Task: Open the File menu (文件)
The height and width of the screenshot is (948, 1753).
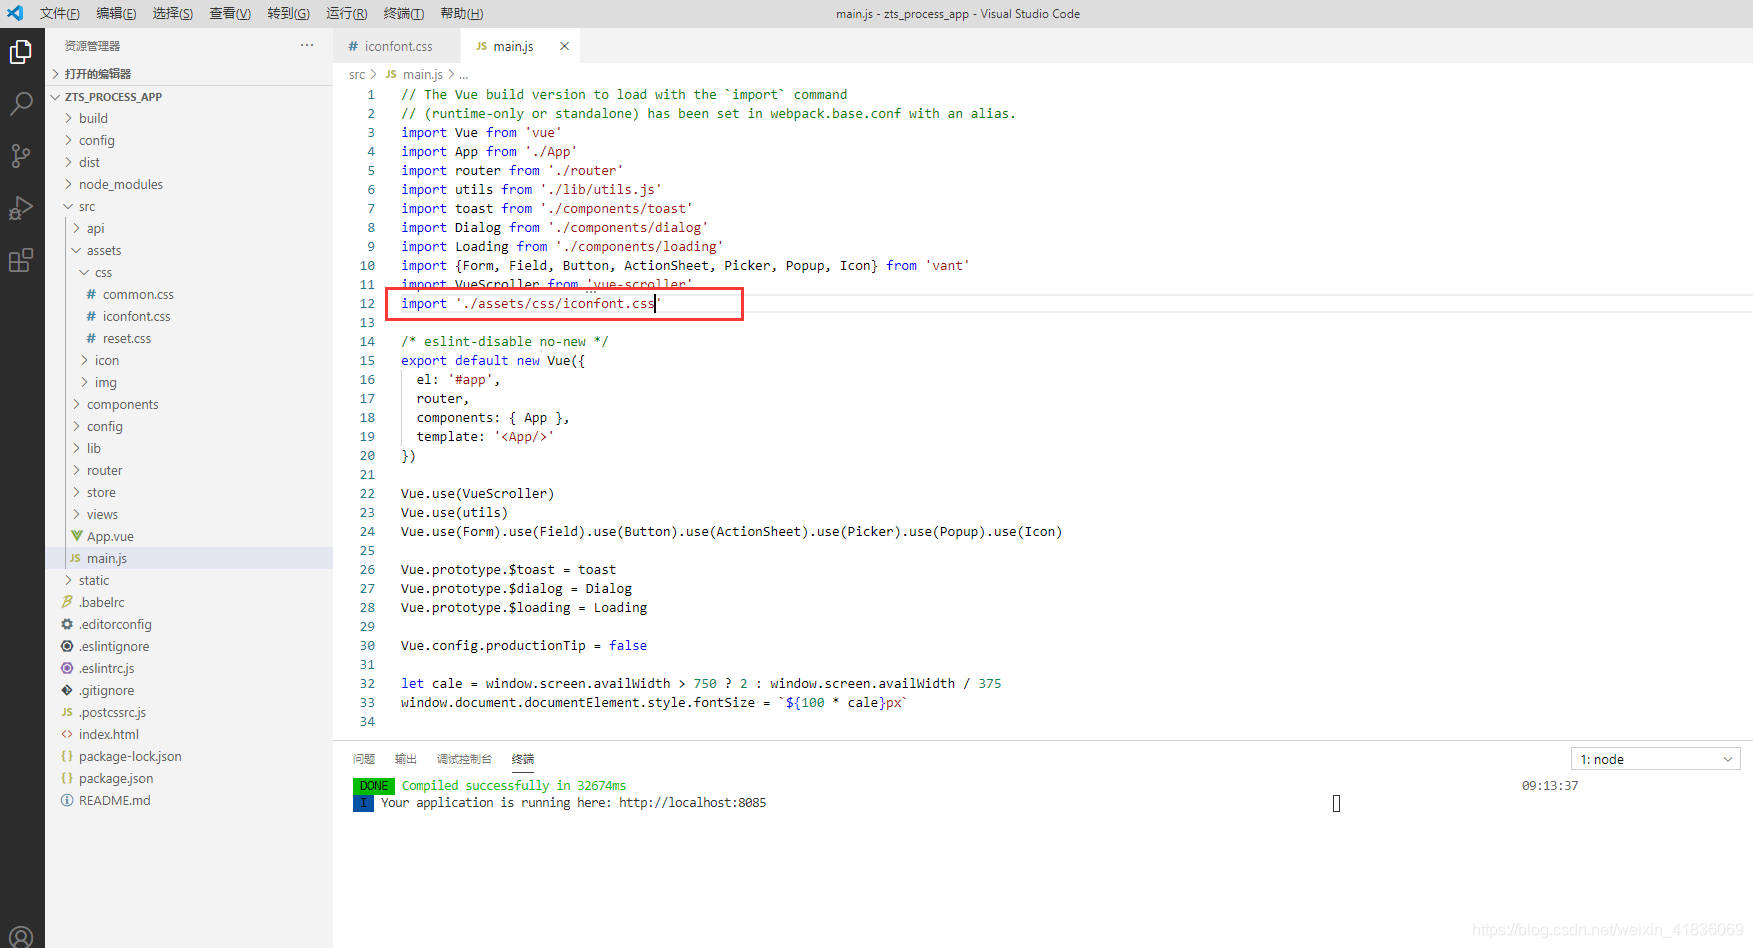Action: coord(59,13)
